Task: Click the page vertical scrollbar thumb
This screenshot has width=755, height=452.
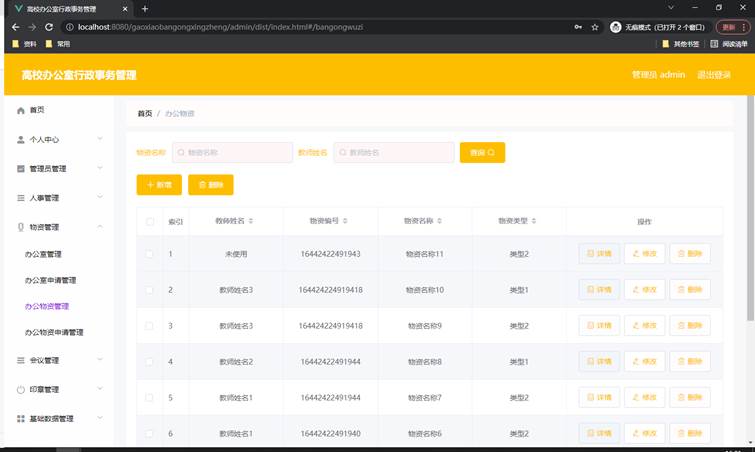Action: (750, 208)
